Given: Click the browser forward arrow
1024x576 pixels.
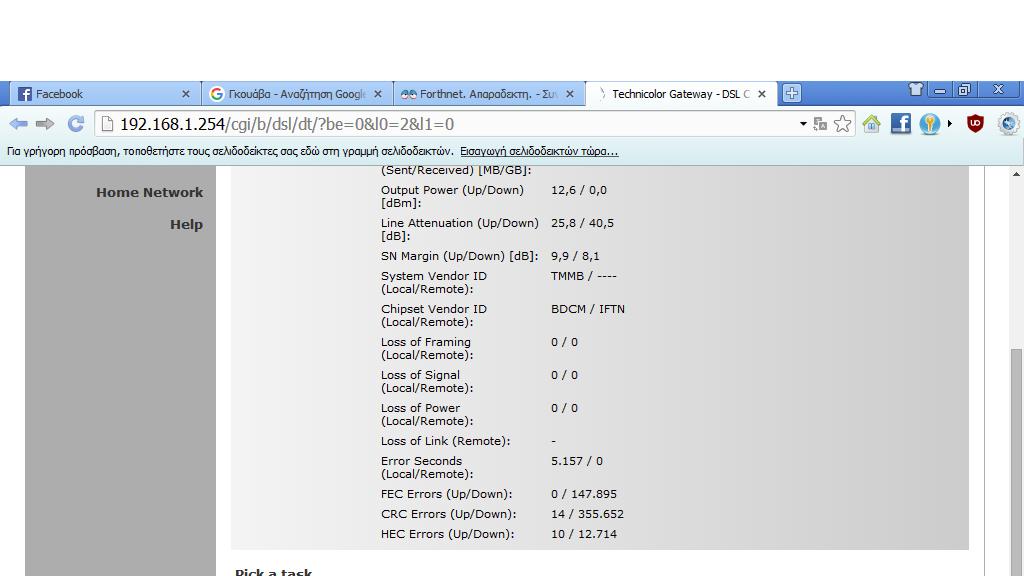Looking at the screenshot, I should [45, 123].
